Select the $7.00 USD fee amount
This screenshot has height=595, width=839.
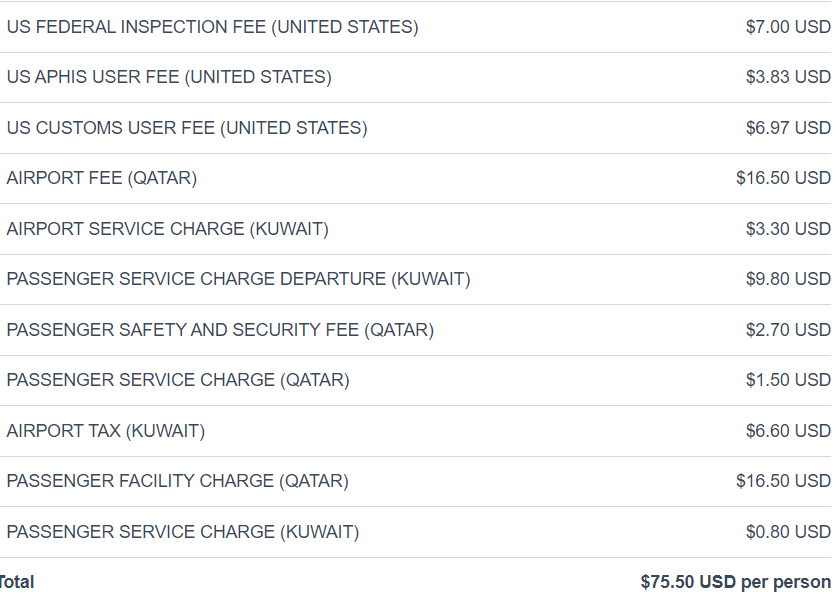788,27
